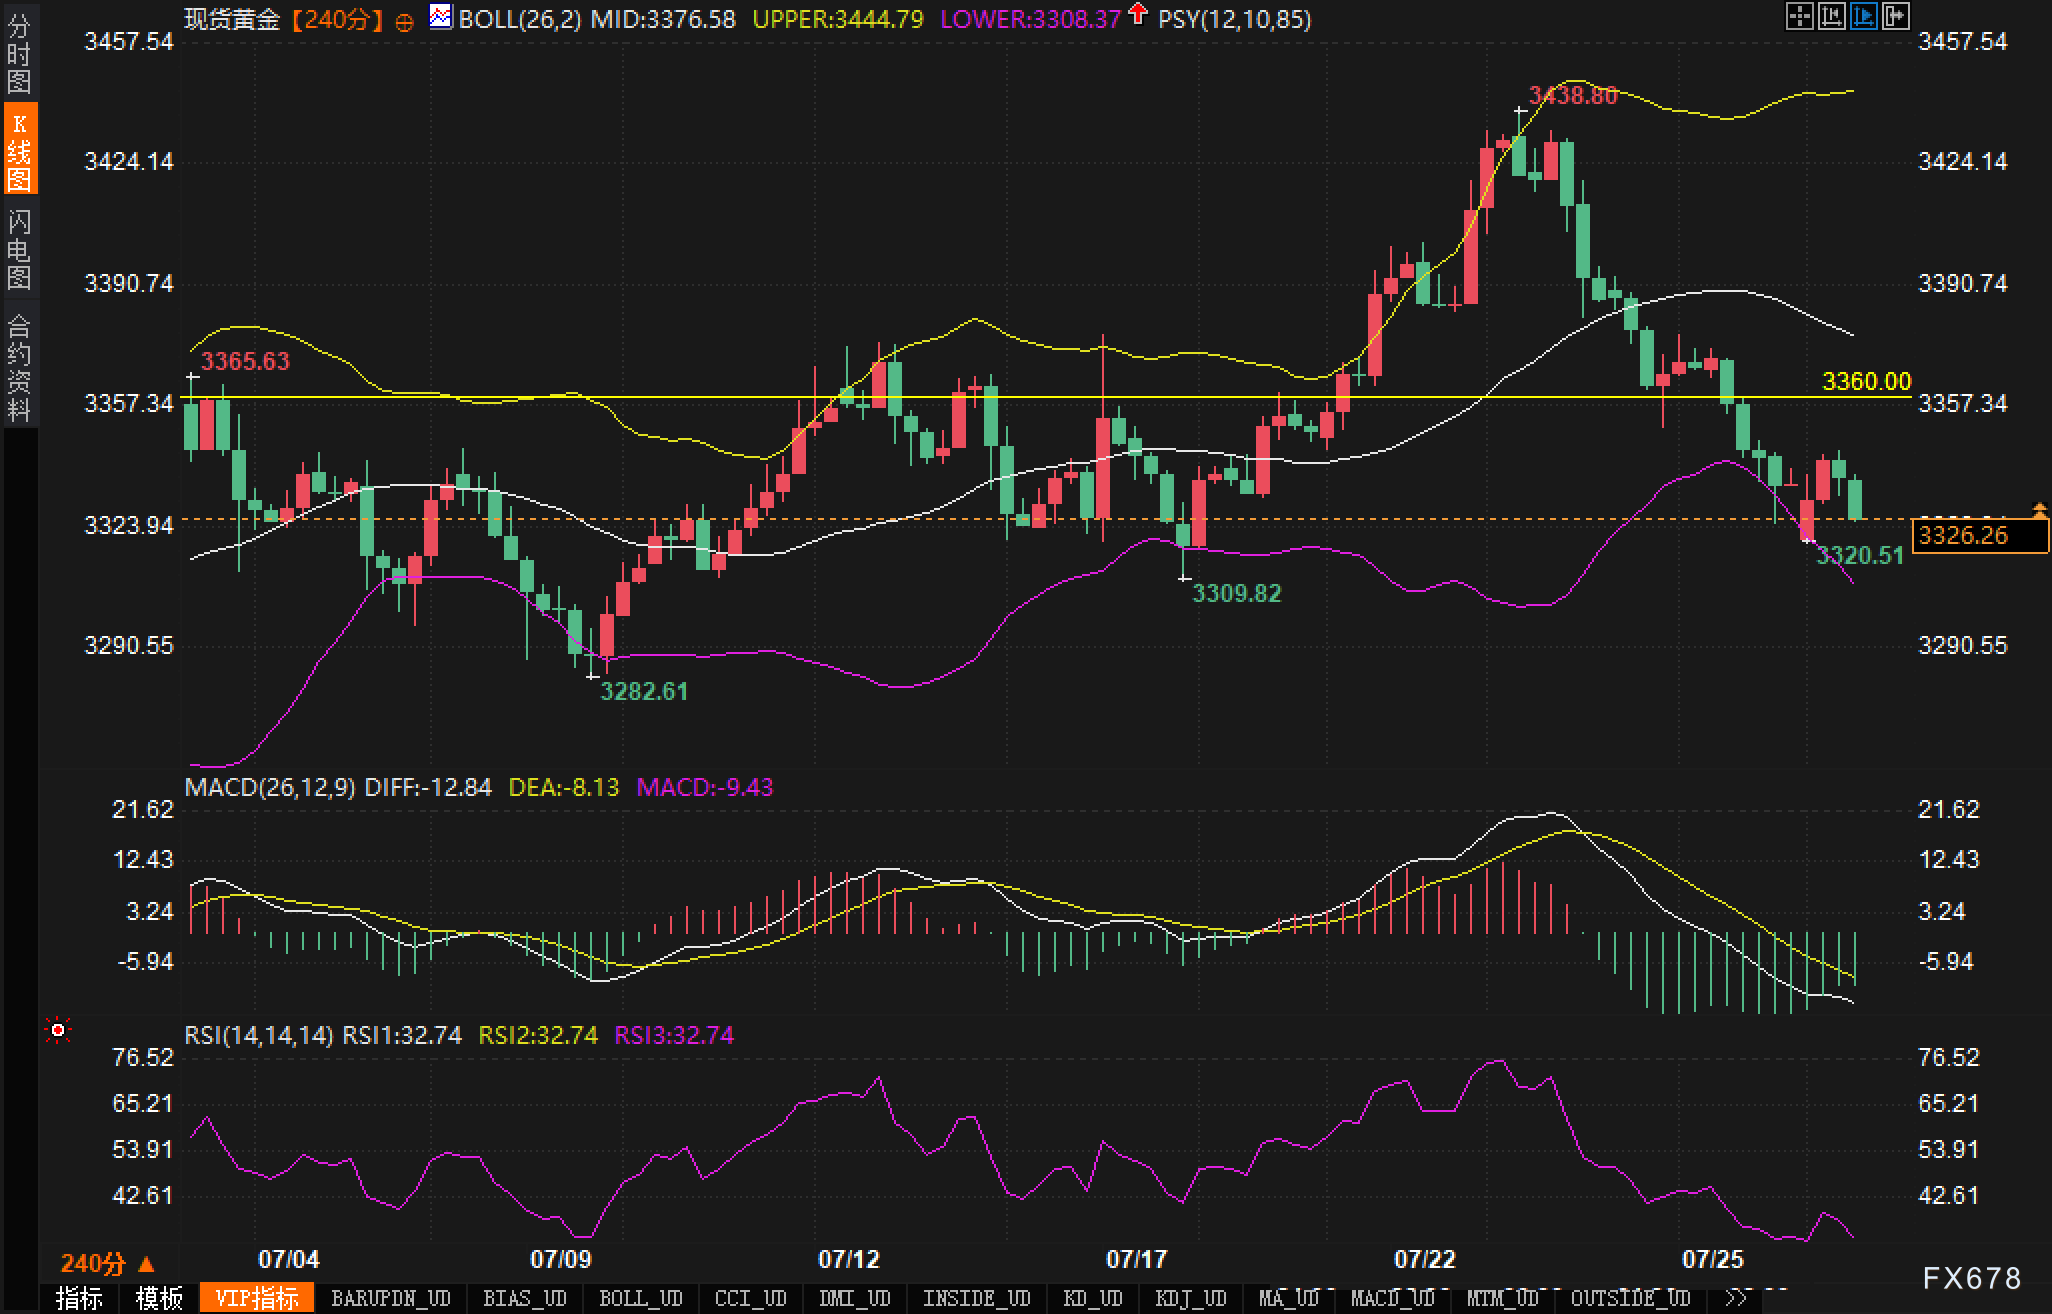Click the red sun marker icon near RSI
This screenshot has height=1314, width=2052.
click(x=59, y=1030)
